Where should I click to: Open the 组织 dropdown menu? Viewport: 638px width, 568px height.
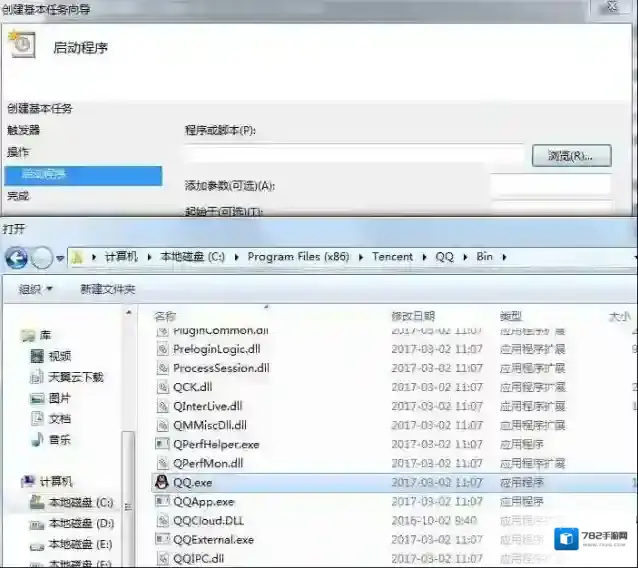[x=36, y=289]
